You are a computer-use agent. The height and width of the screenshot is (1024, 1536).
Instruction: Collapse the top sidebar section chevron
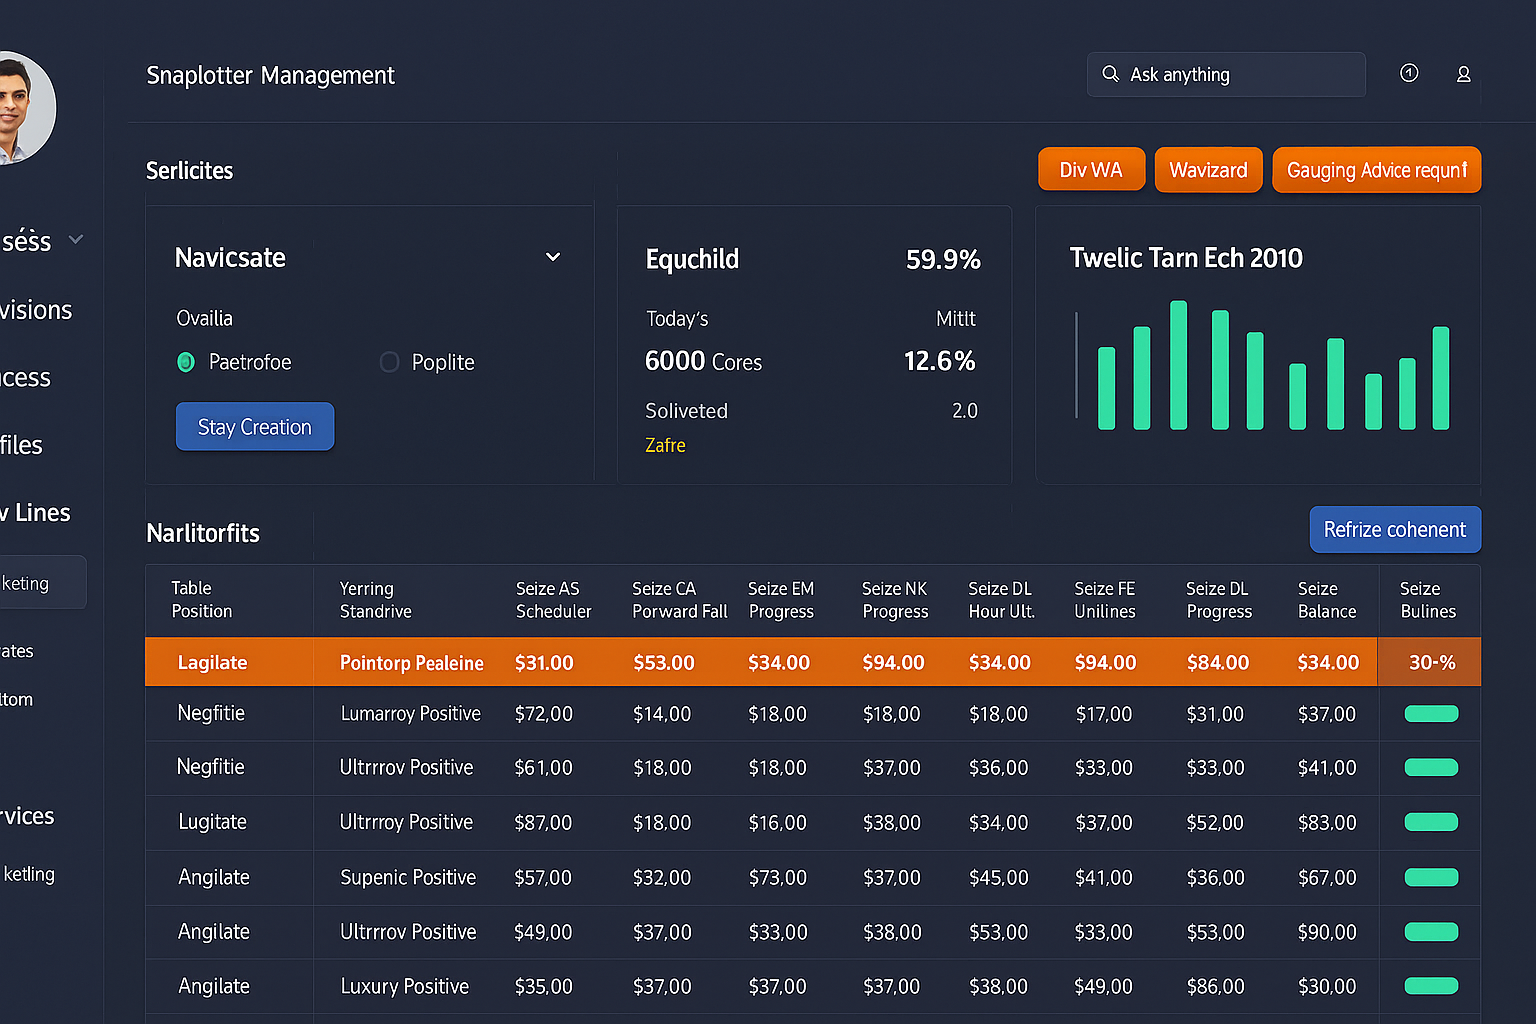[x=75, y=239]
